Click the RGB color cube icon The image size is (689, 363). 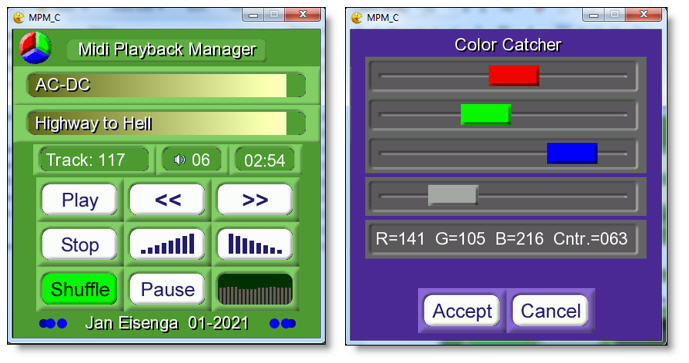(35, 47)
